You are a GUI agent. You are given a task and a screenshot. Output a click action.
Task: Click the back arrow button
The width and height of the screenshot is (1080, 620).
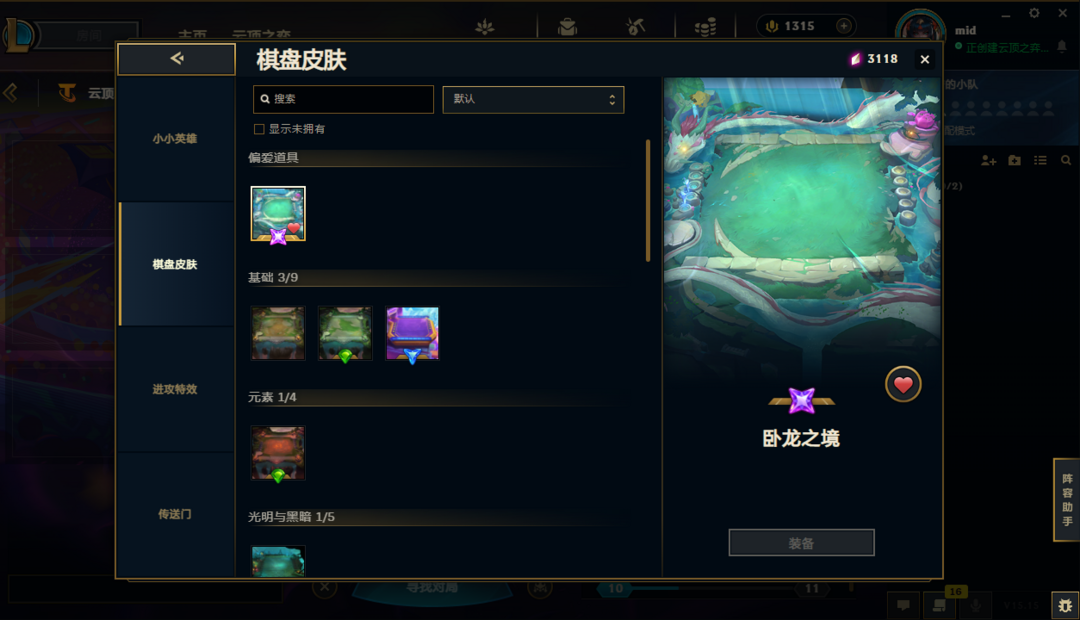(x=176, y=59)
